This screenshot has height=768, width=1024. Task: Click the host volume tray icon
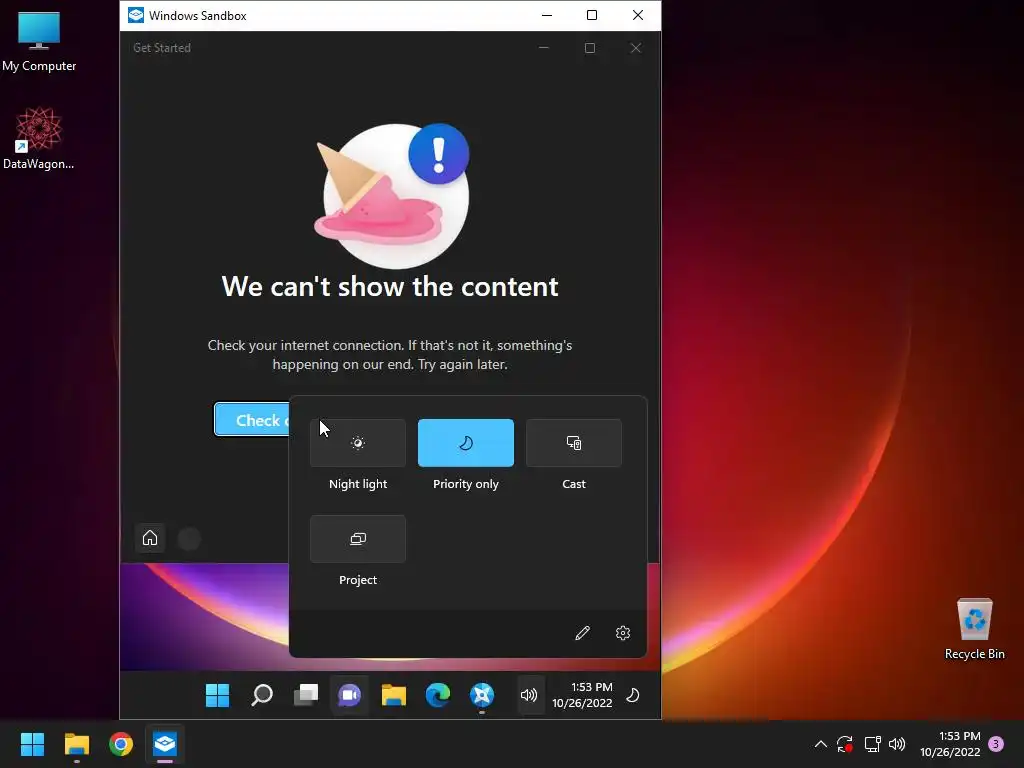click(897, 744)
